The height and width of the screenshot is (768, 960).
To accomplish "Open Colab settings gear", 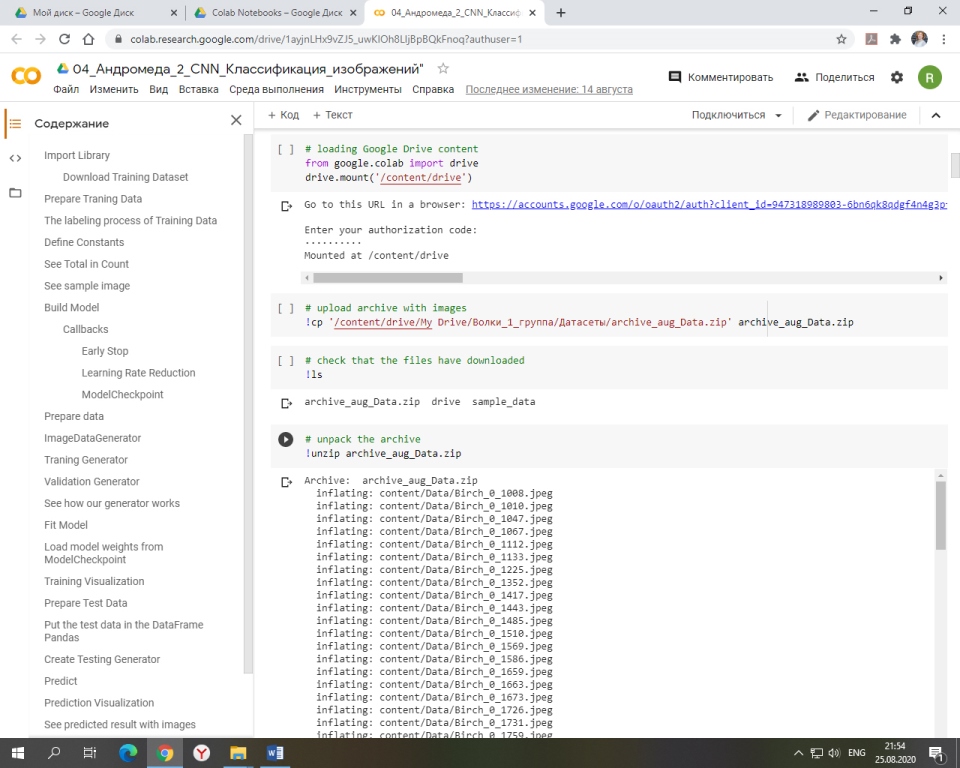I will coord(897,77).
